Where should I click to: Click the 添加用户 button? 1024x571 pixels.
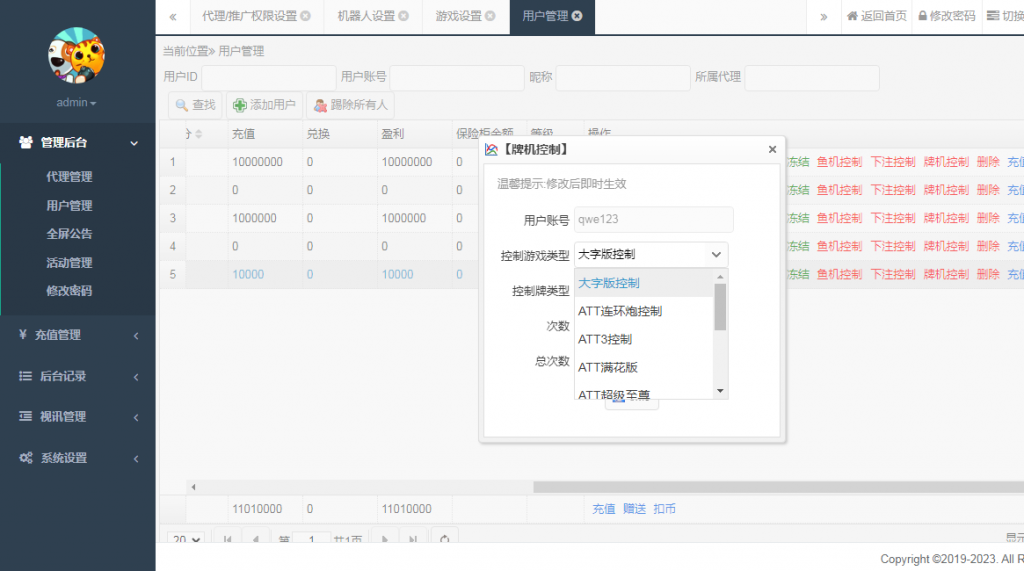click(264, 105)
